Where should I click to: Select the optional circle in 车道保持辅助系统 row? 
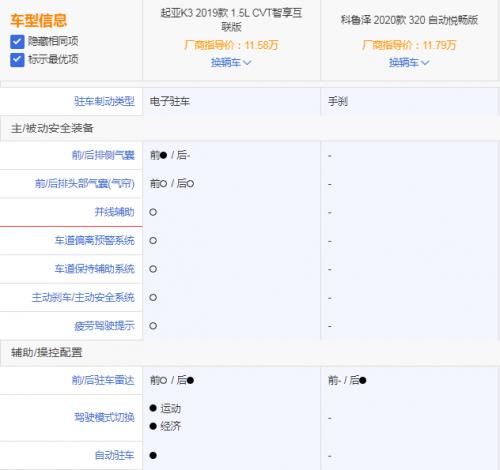click(x=153, y=269)
